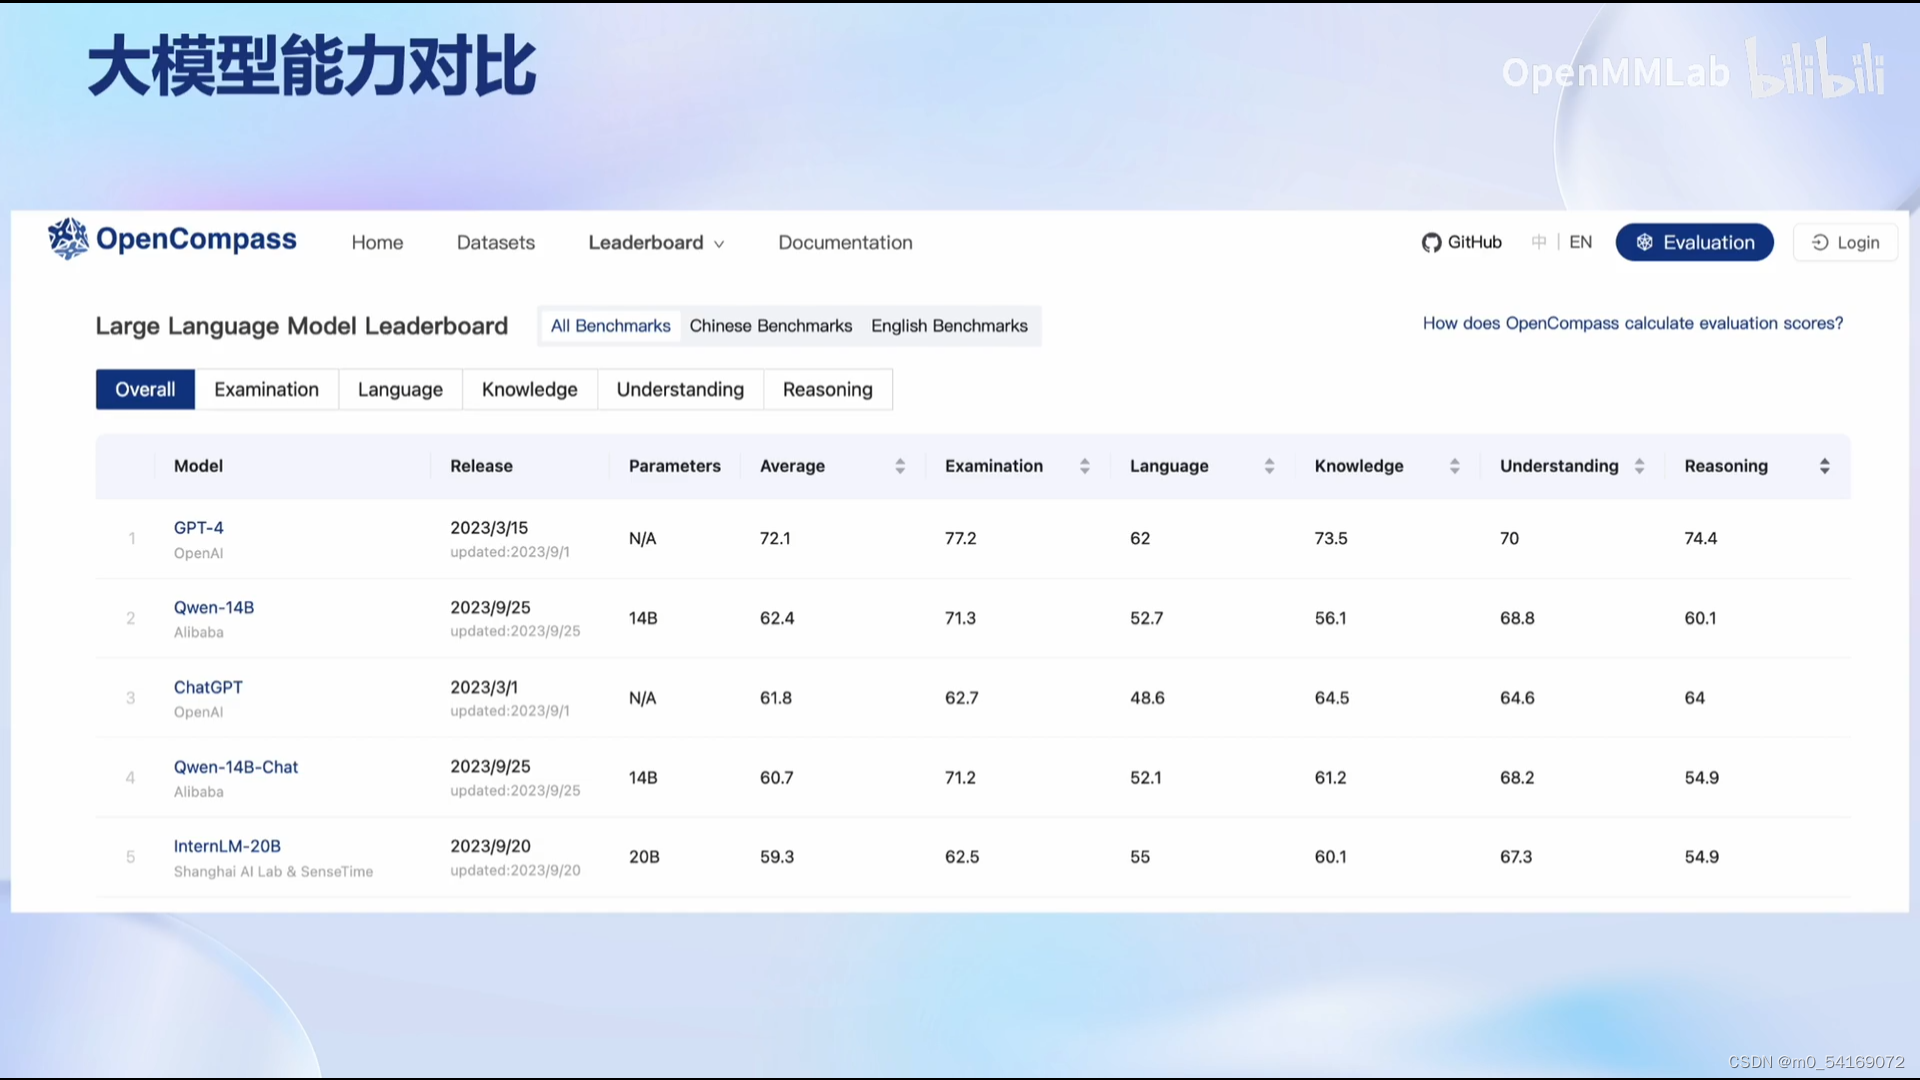Switch to the Reasoning tab
This screenshot has width=1920, height=1080.
coord(828,389)
